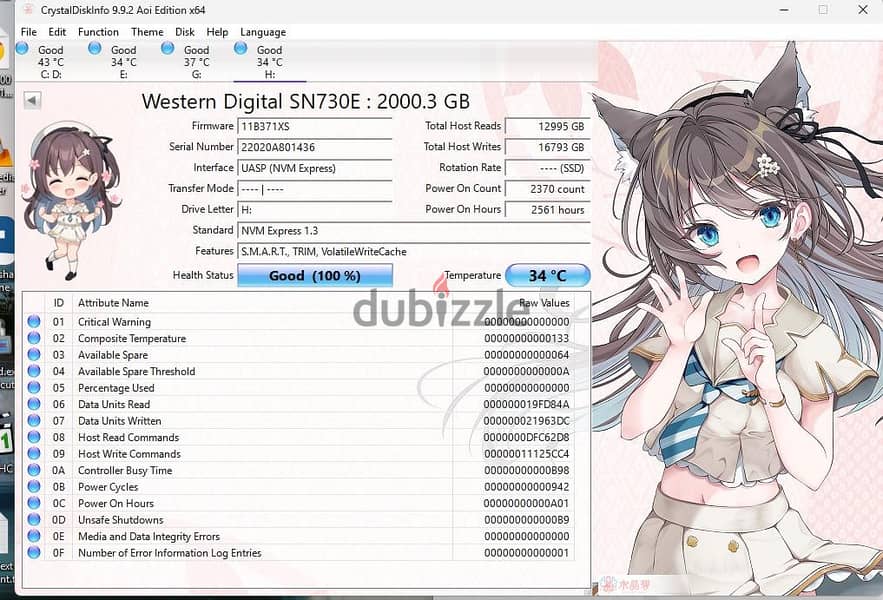This screenshot has width=883, height=600.
Task: Select the Data Units Written attribute name
Action: pos(119,421)
